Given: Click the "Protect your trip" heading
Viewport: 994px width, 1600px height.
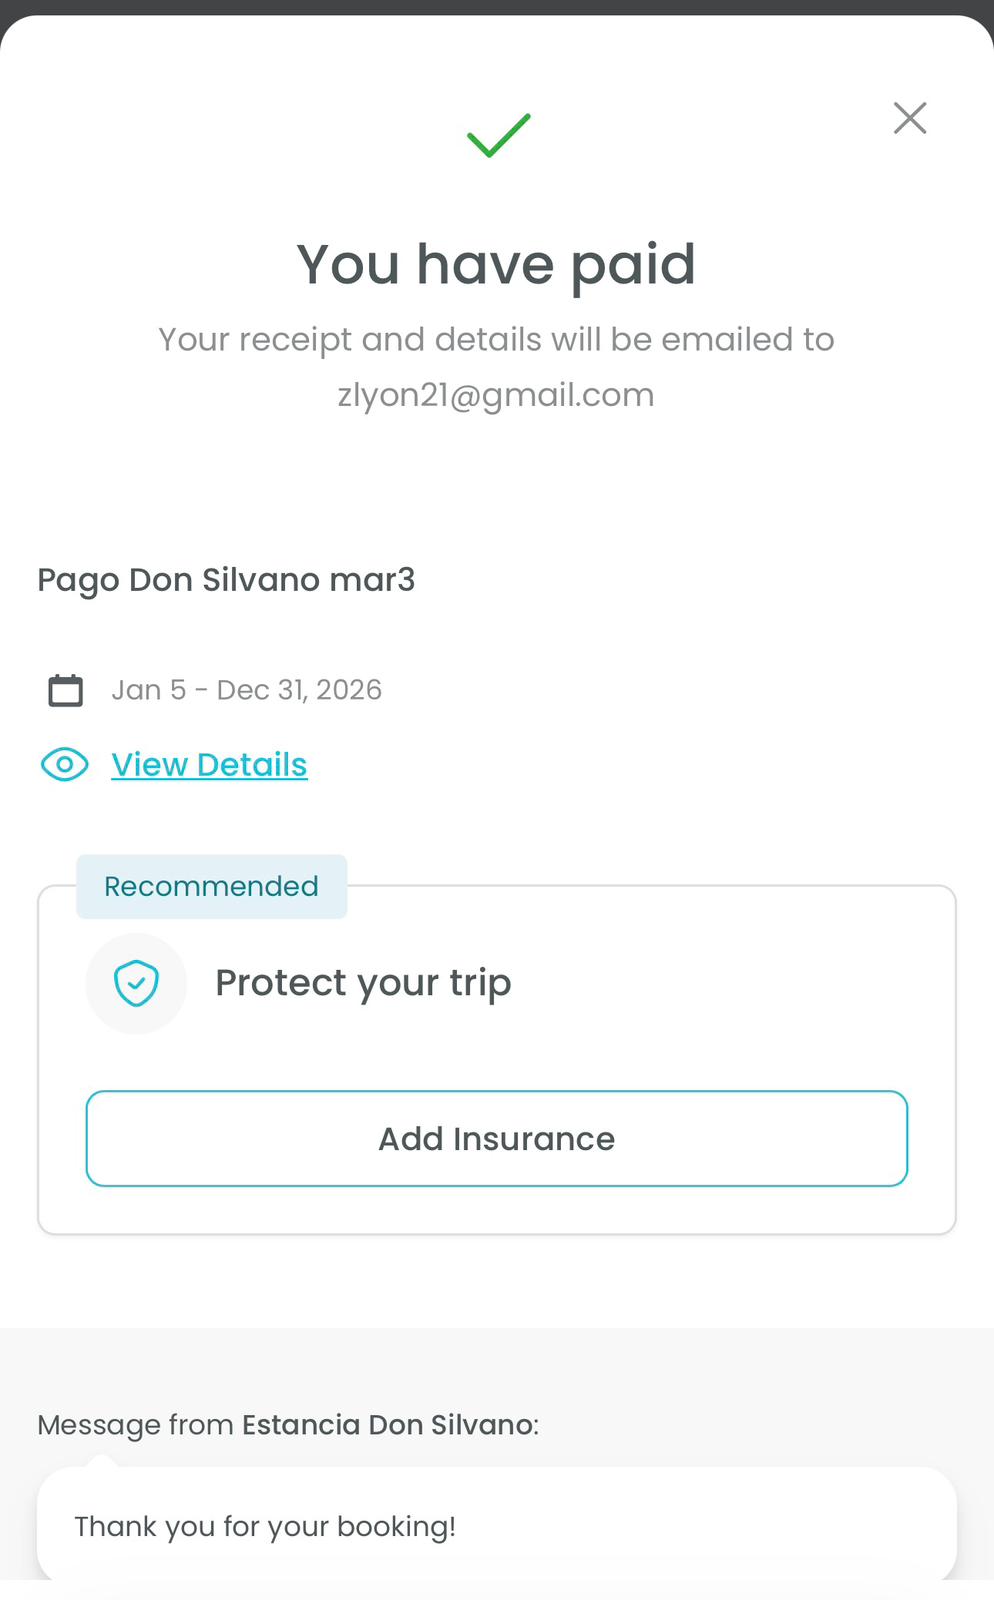Looking at the screenshot, I should tap(363, 983).
